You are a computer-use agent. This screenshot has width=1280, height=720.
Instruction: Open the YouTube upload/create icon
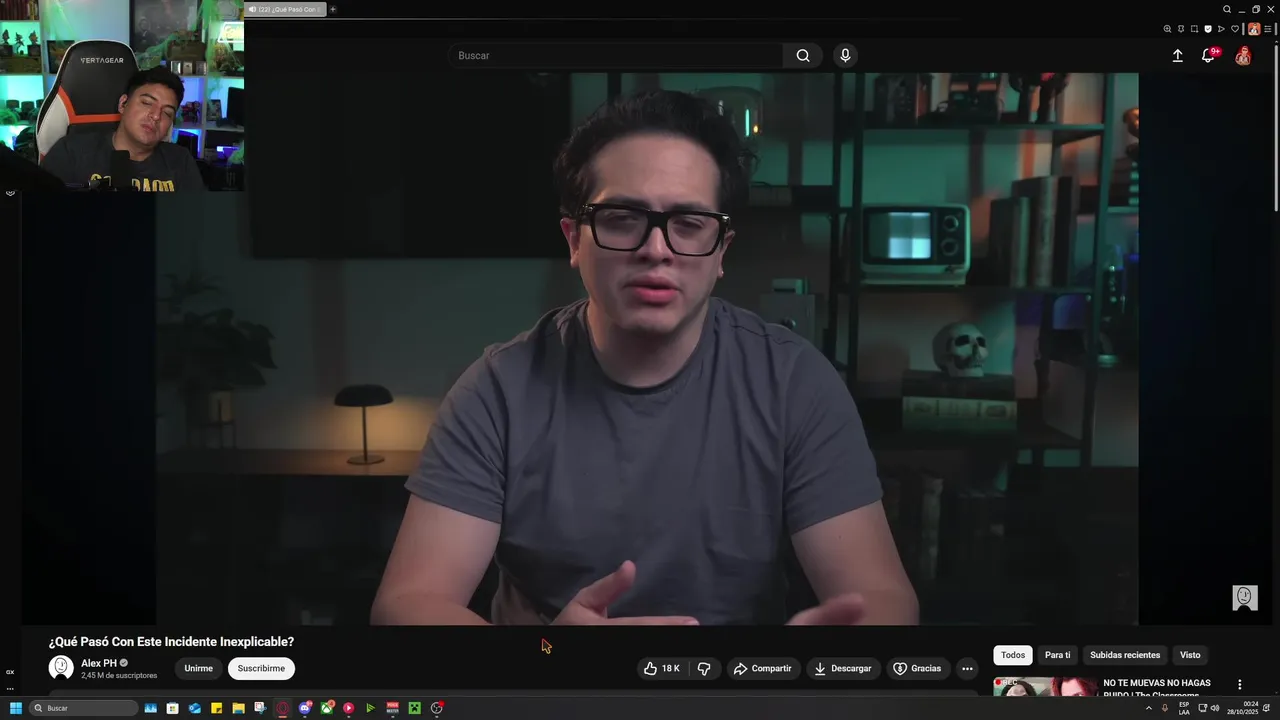coord(1178,56)
